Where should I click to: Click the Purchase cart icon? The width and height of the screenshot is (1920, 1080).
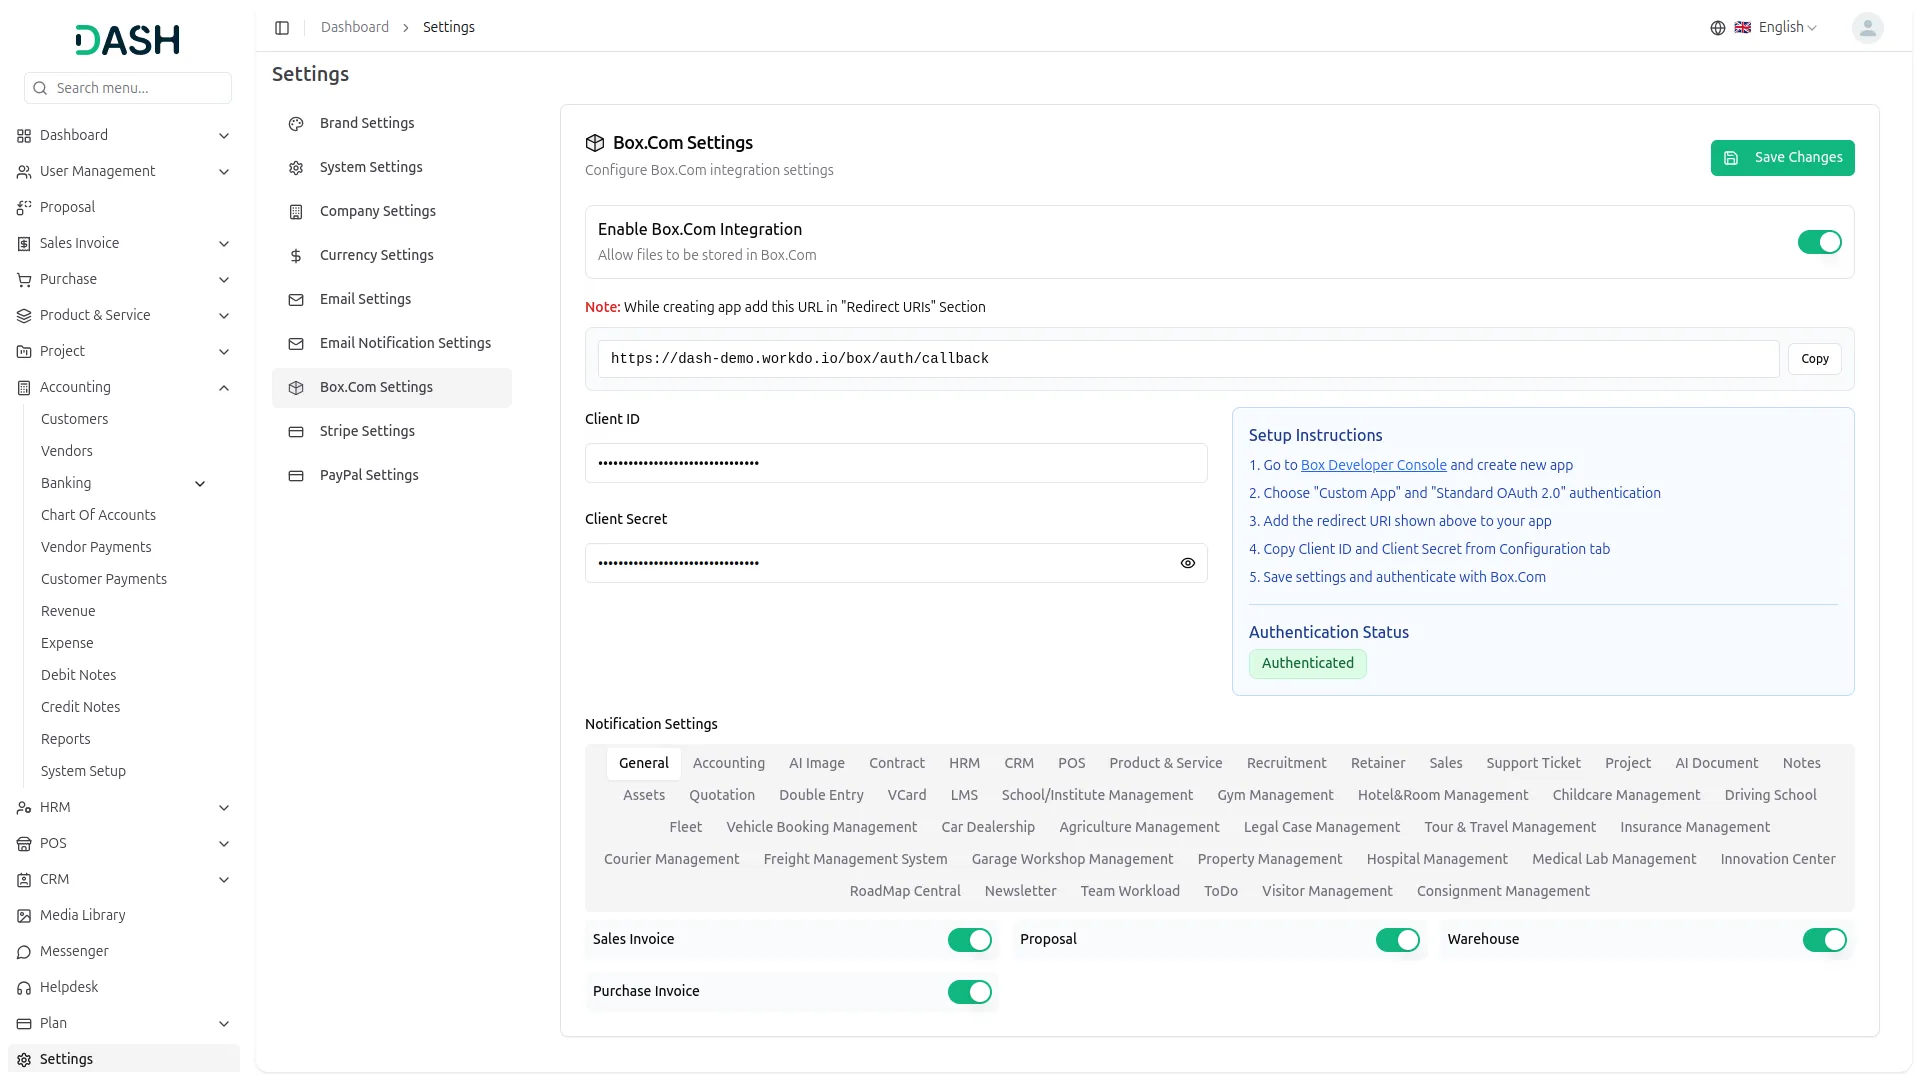pyautogui.click(x=24, y=280)
